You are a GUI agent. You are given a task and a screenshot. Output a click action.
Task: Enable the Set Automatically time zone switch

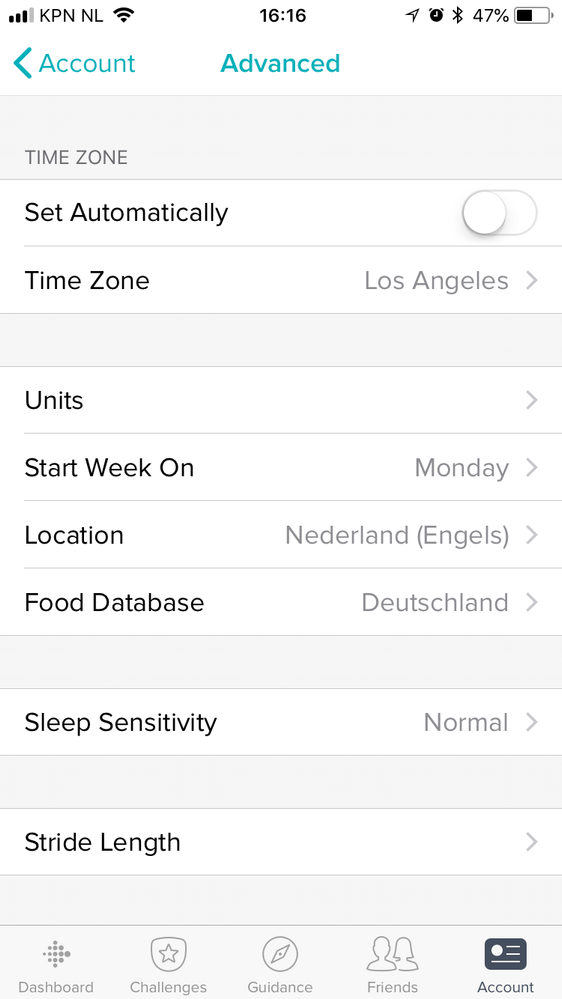point(500,212)
